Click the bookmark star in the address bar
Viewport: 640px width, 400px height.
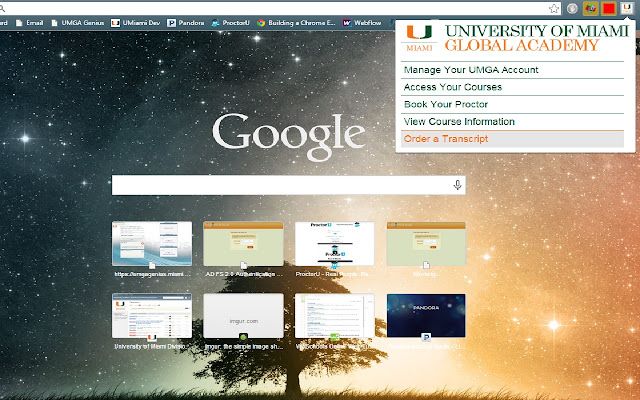[x=554, y=9]
